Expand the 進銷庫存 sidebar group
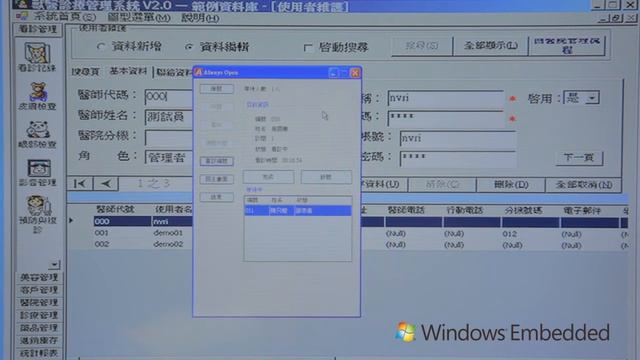Viewport: 640px width, 360px height. (x=39, y=340)
